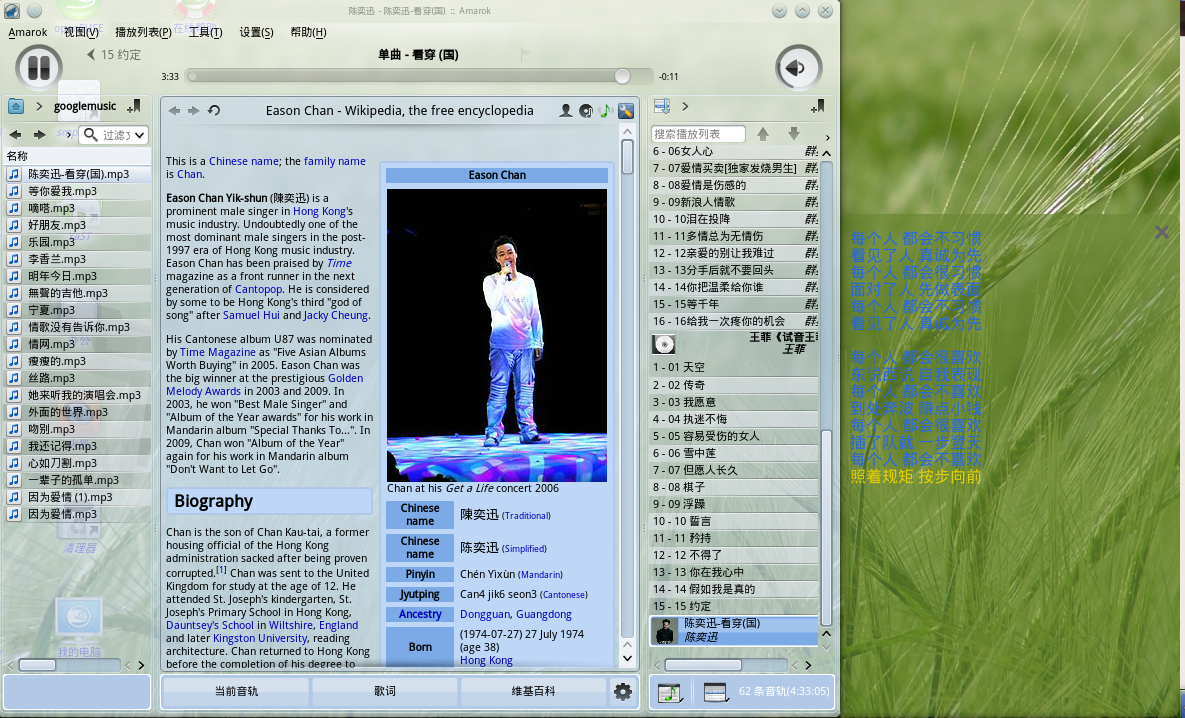Open the 设置(S) menu

tap(256, 32)
